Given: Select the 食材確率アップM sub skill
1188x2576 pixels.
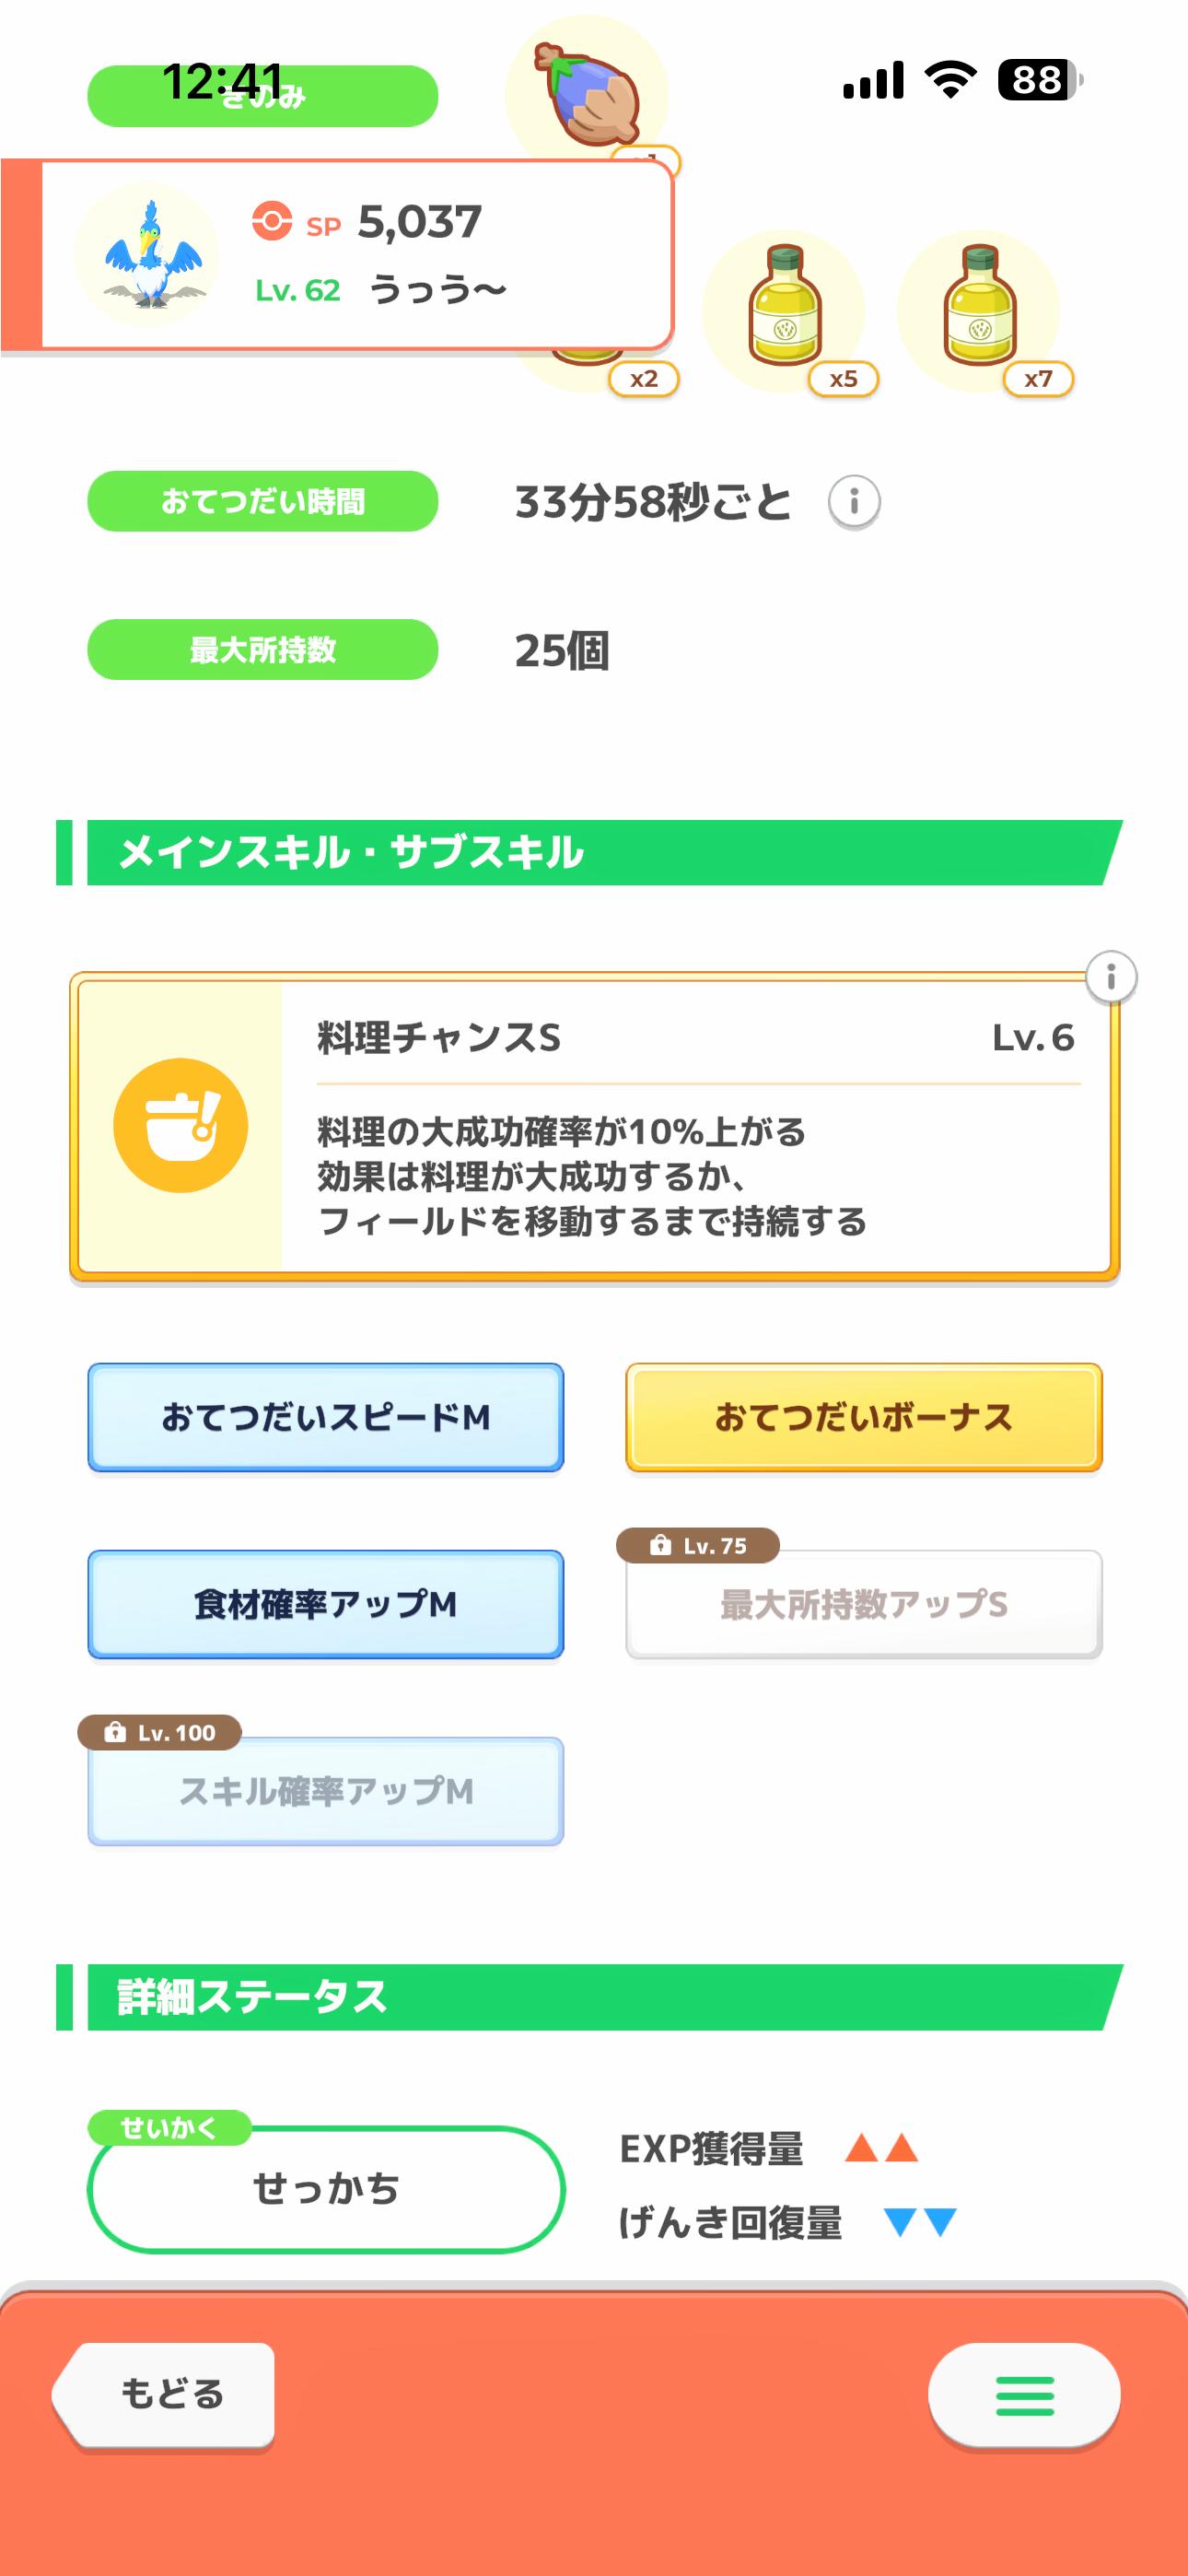Looking at the screenshot, I should point(326,1605).
